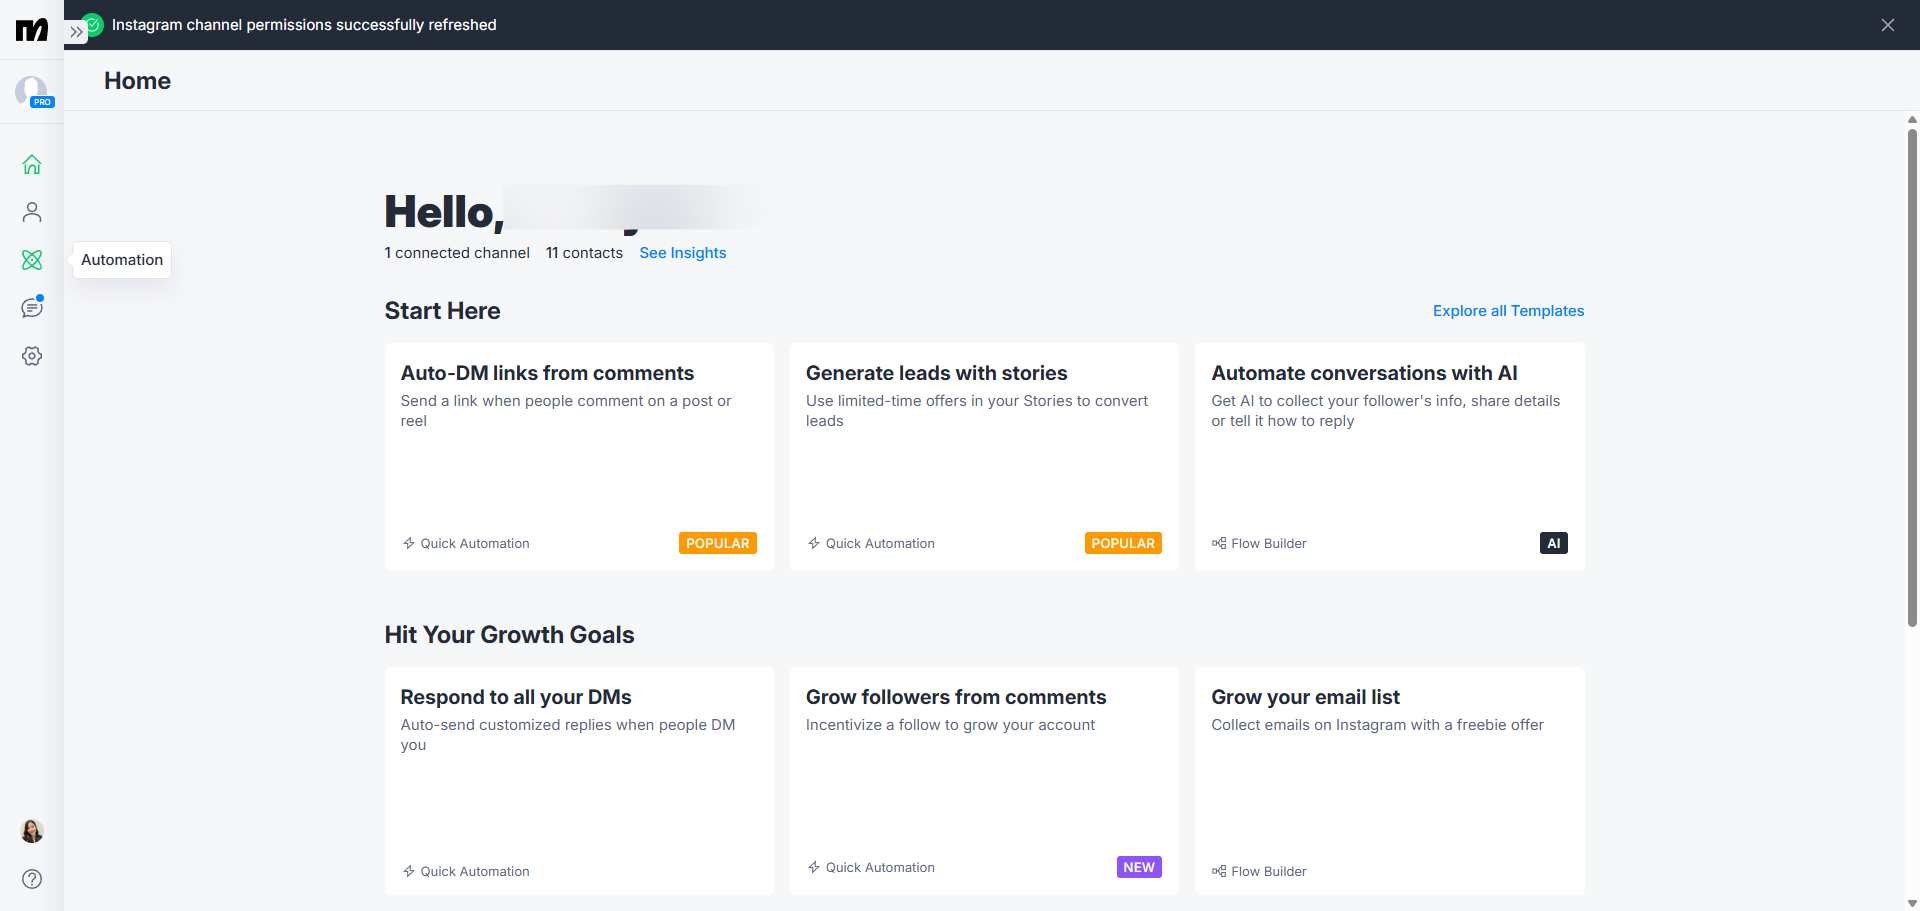Choose the Generate leads with stories card
The image size is (1920, 911).
coord(984,457)
